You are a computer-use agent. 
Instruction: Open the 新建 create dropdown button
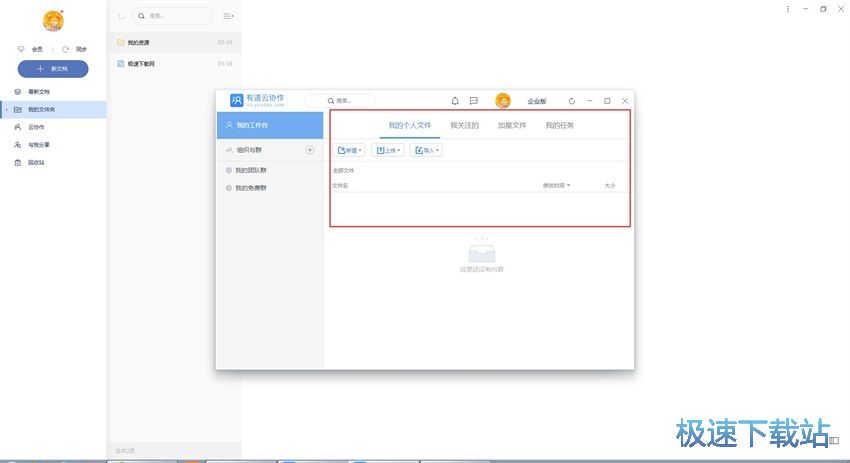[350, 150]
